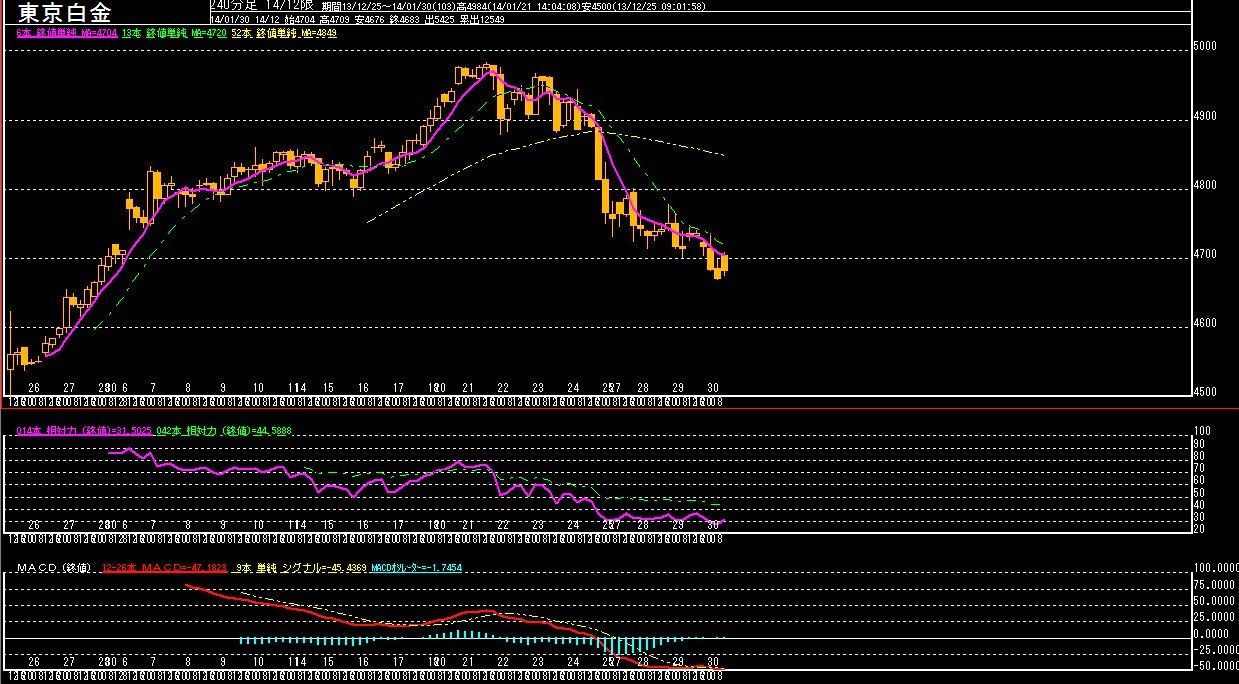Click the 042本 相対力 (終値)=44.5888 legend

pos(224,430)
